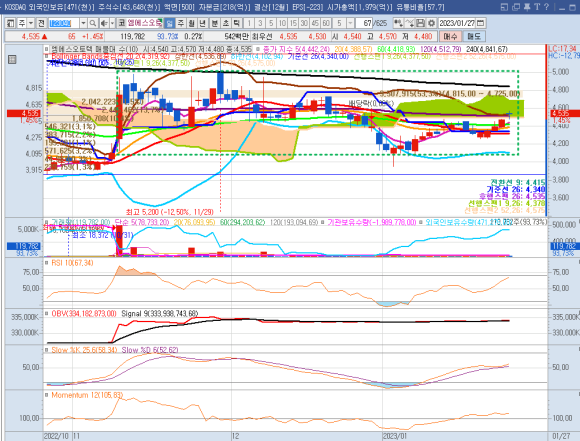Click the small square before the RSI 10 label
Screen dimensions: 580x441
46,263
